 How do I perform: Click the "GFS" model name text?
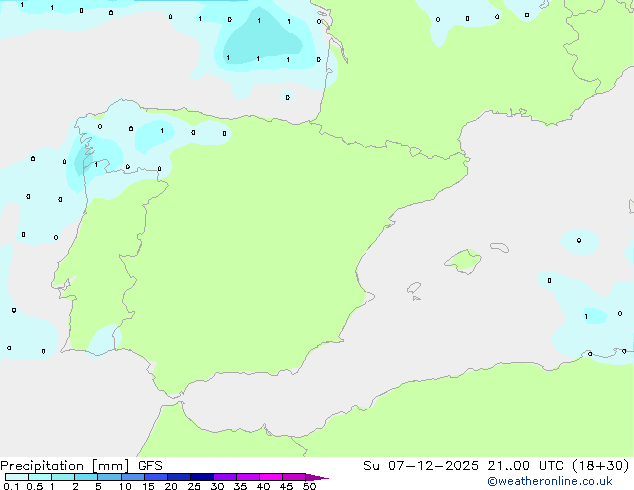[x=150, y=466]
